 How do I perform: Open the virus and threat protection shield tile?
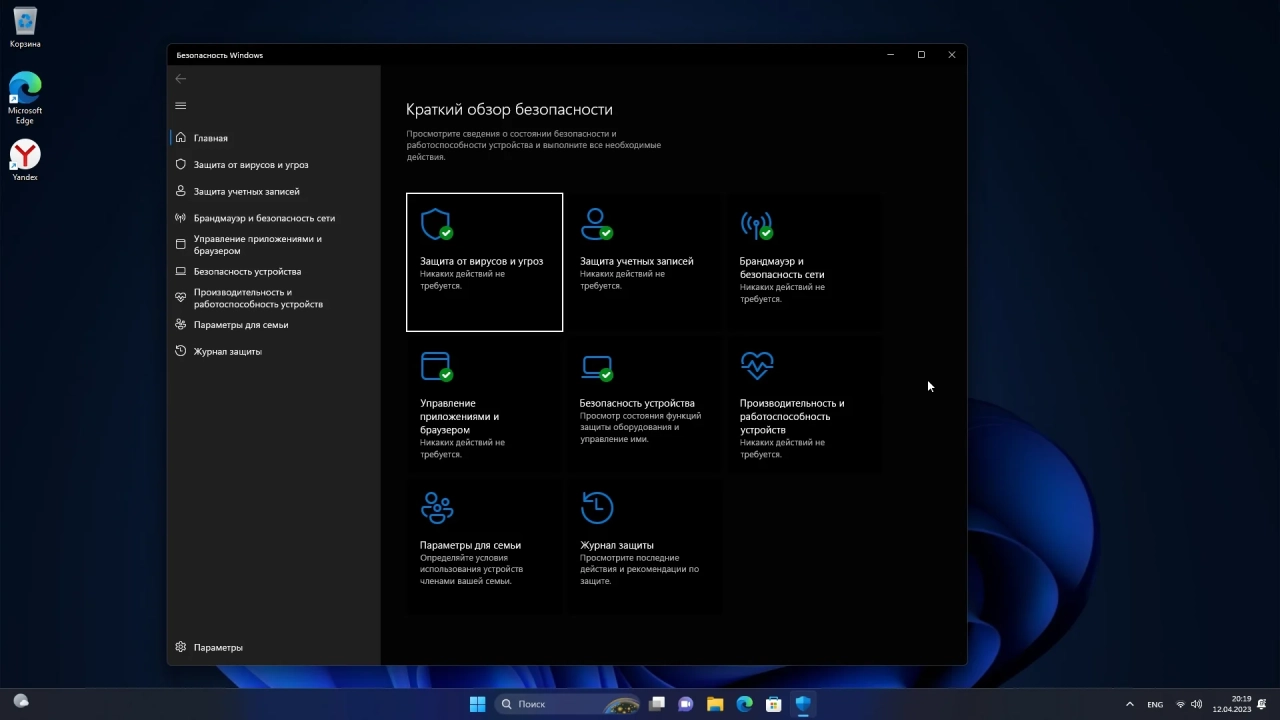(x=484, y=262)
